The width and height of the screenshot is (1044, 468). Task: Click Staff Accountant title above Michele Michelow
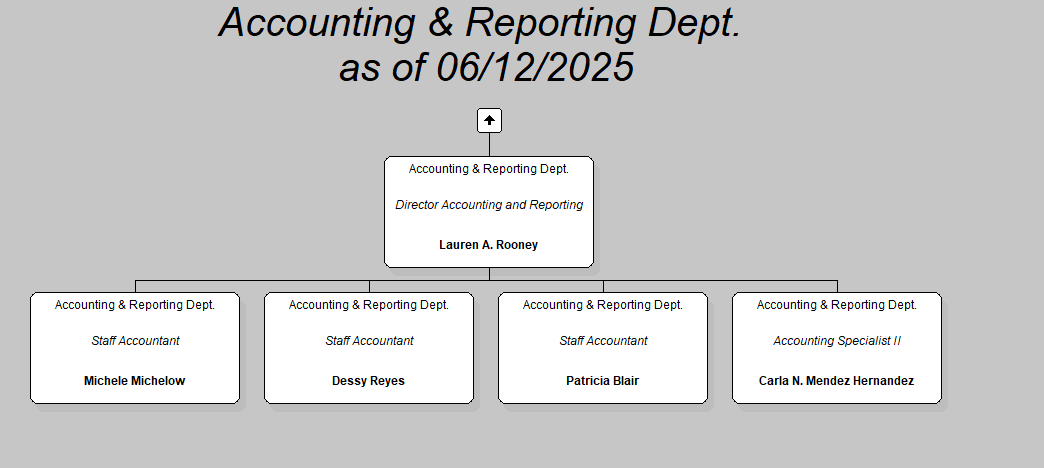135,341
